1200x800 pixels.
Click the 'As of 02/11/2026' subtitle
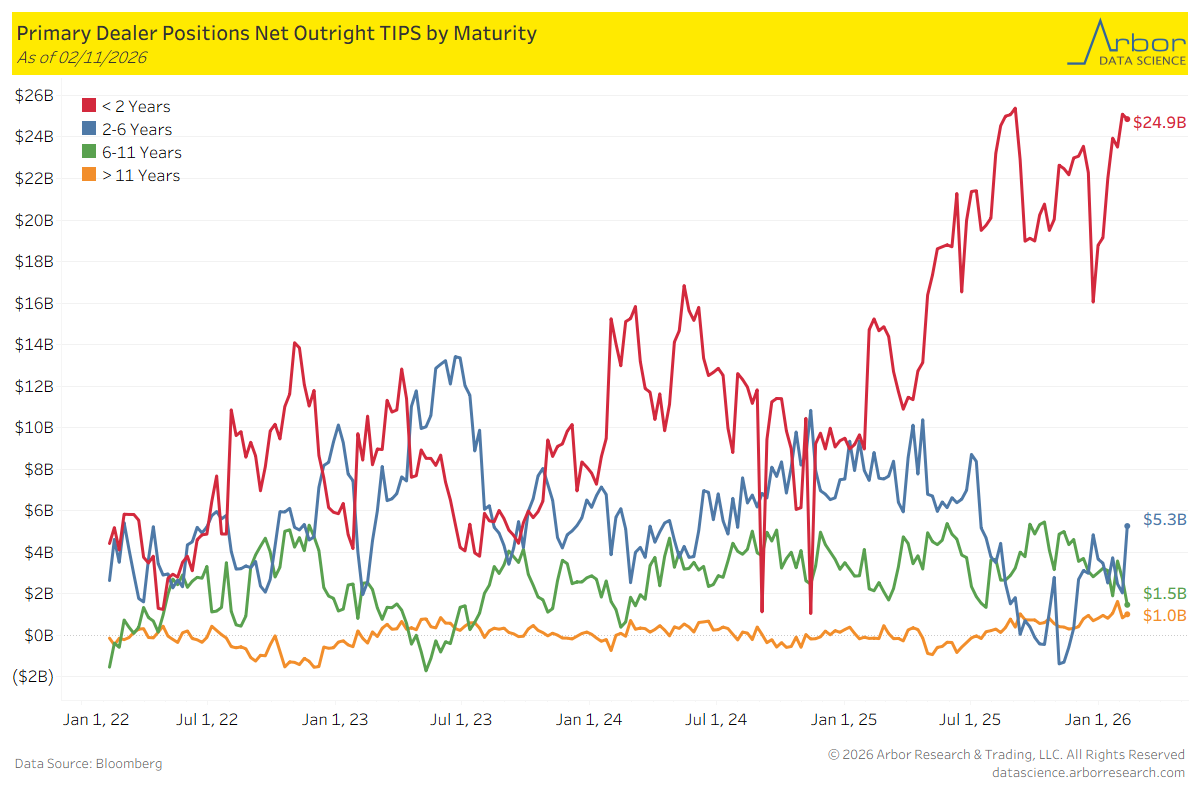click(82, 58)
